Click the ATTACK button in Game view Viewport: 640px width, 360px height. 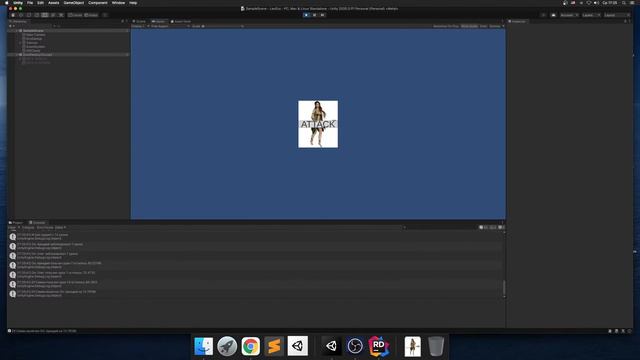point(318,124)
